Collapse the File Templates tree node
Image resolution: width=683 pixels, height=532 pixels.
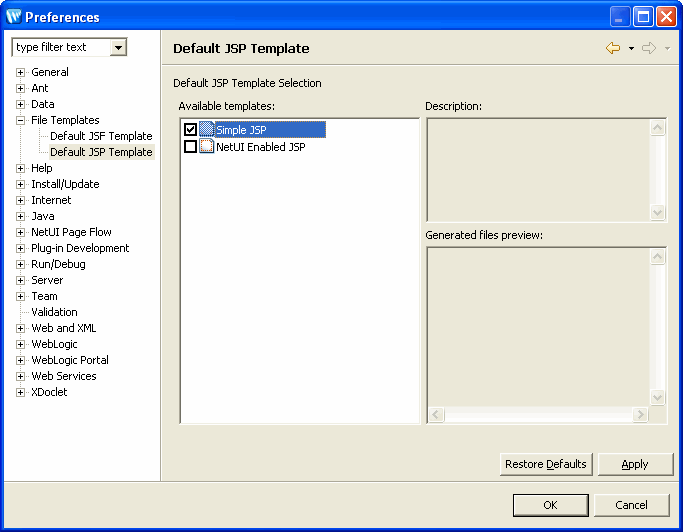[20, 120]
